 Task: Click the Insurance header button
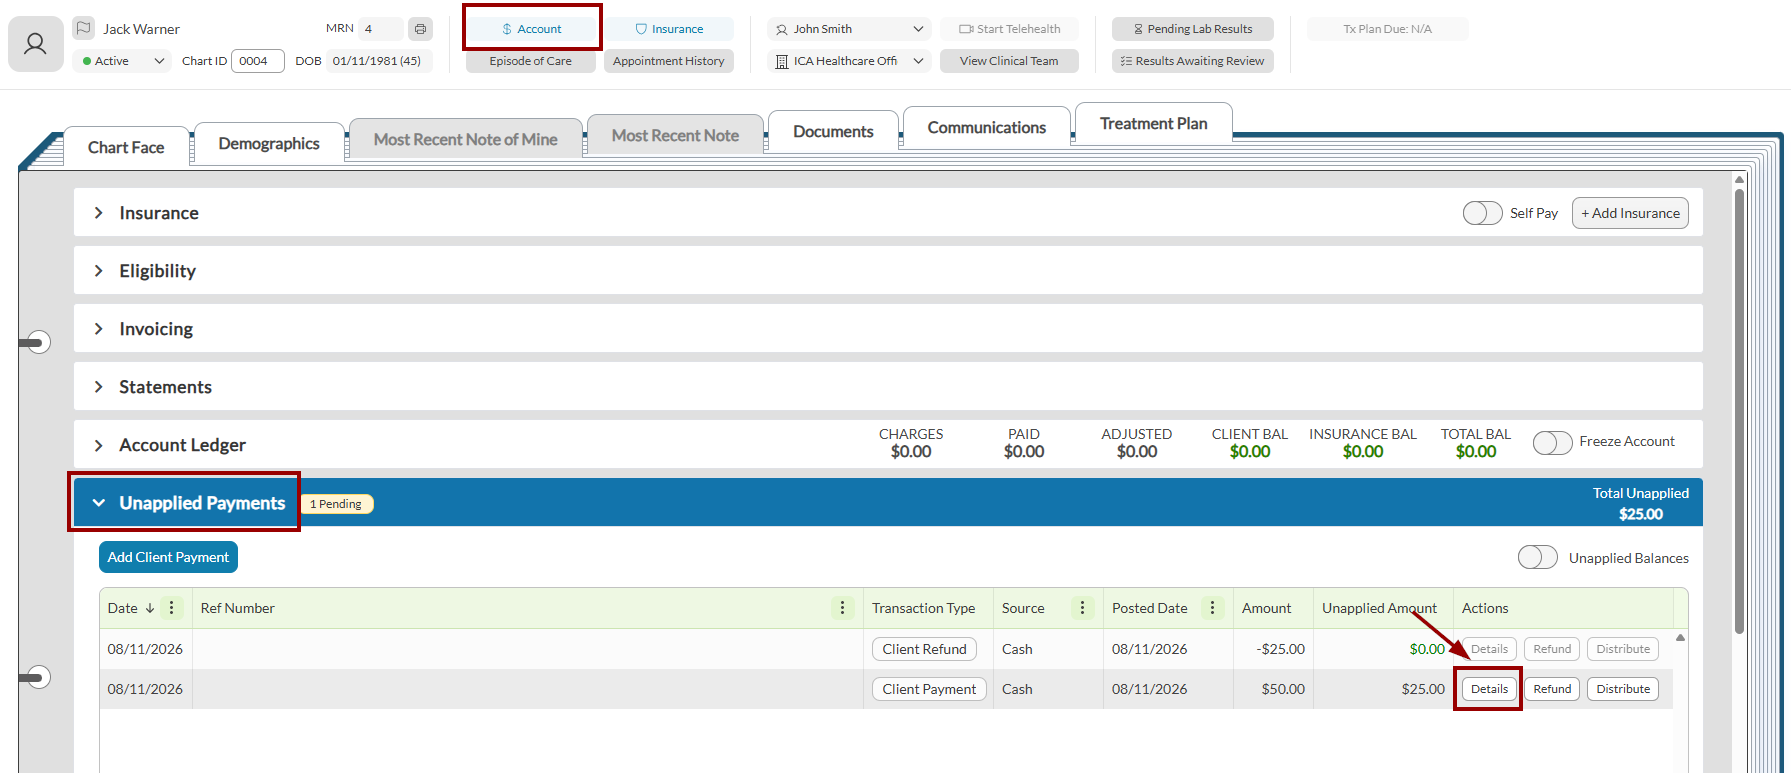click(x=669, y=29)
